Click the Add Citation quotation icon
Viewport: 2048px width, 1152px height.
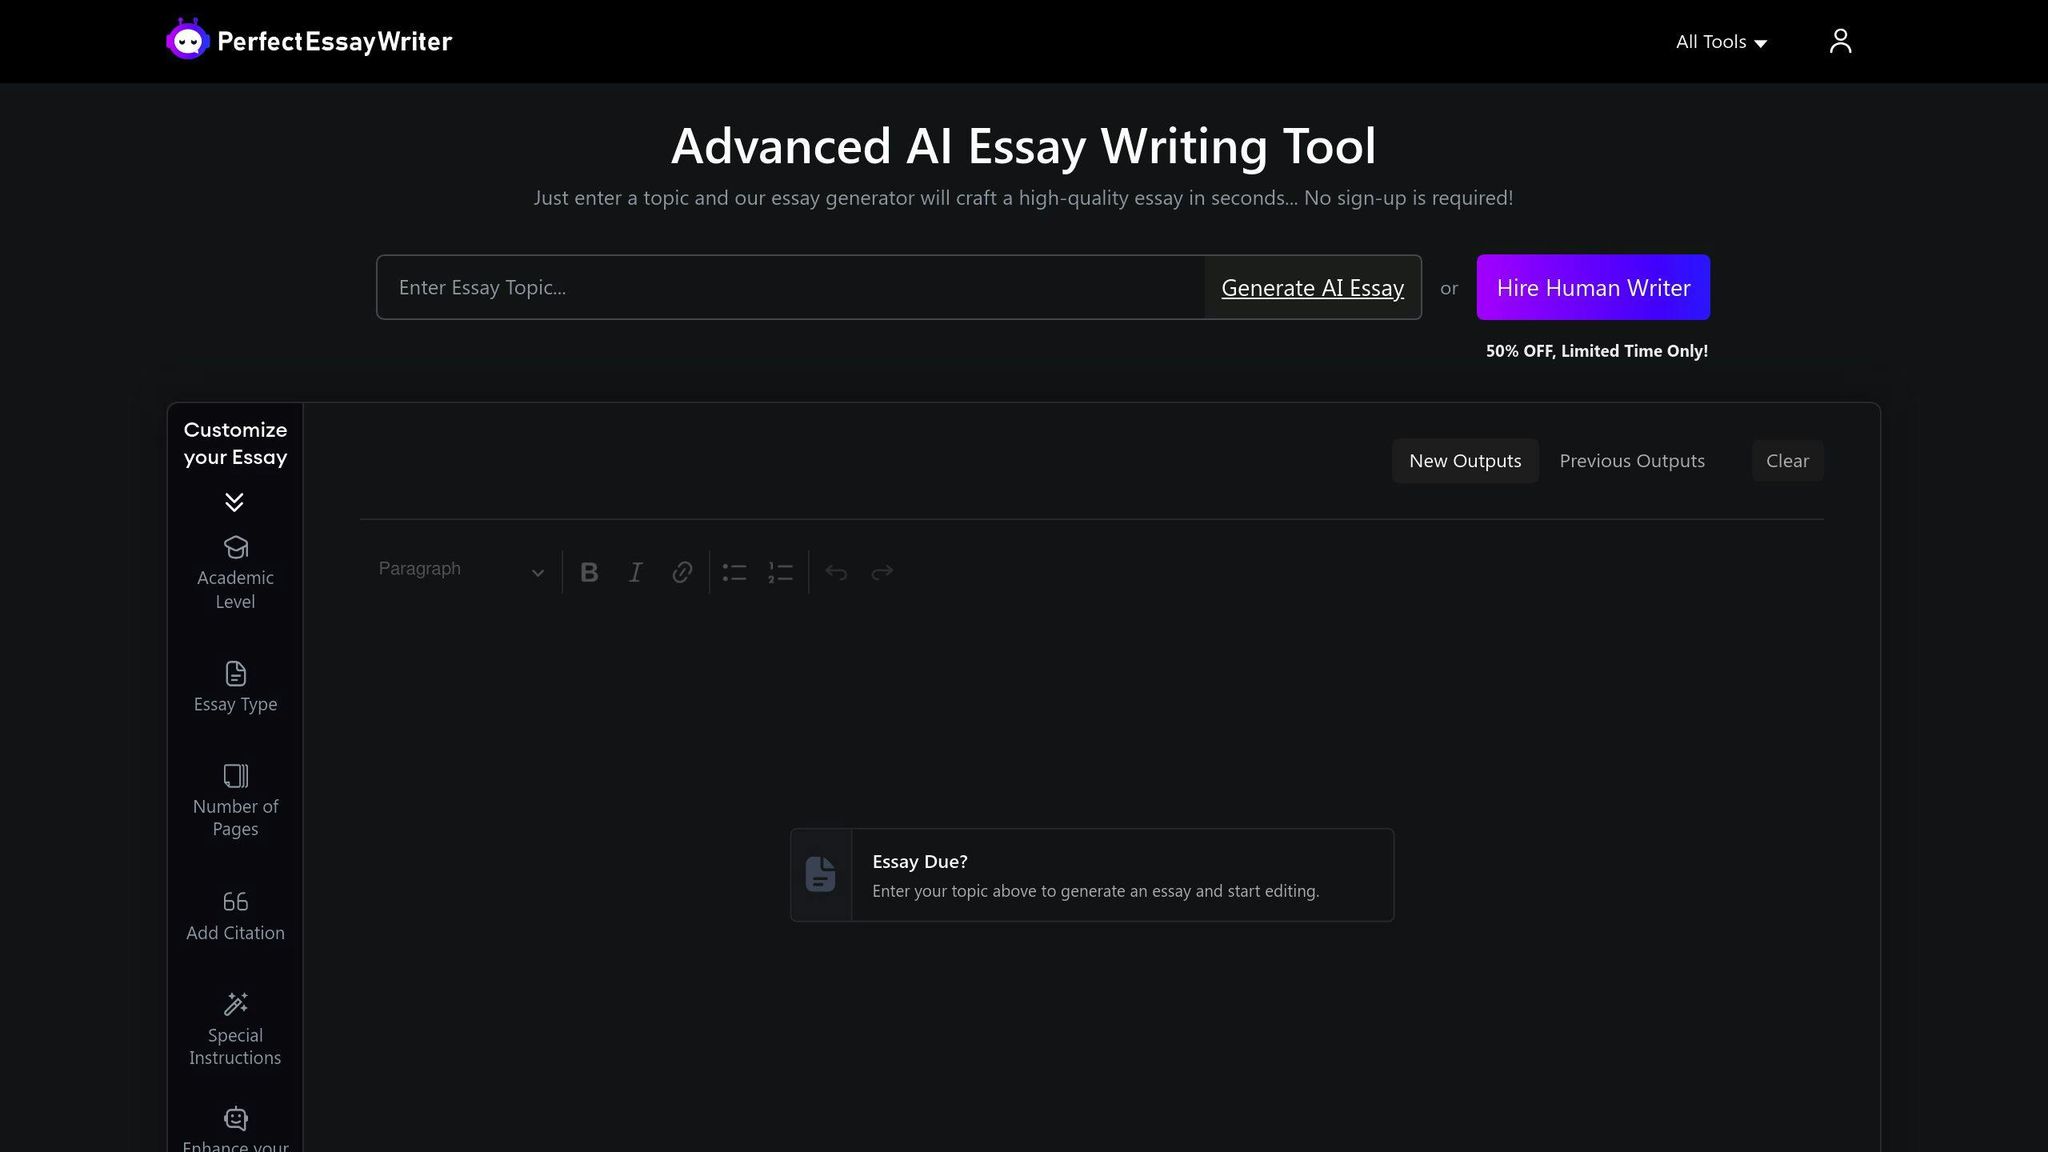235,902
